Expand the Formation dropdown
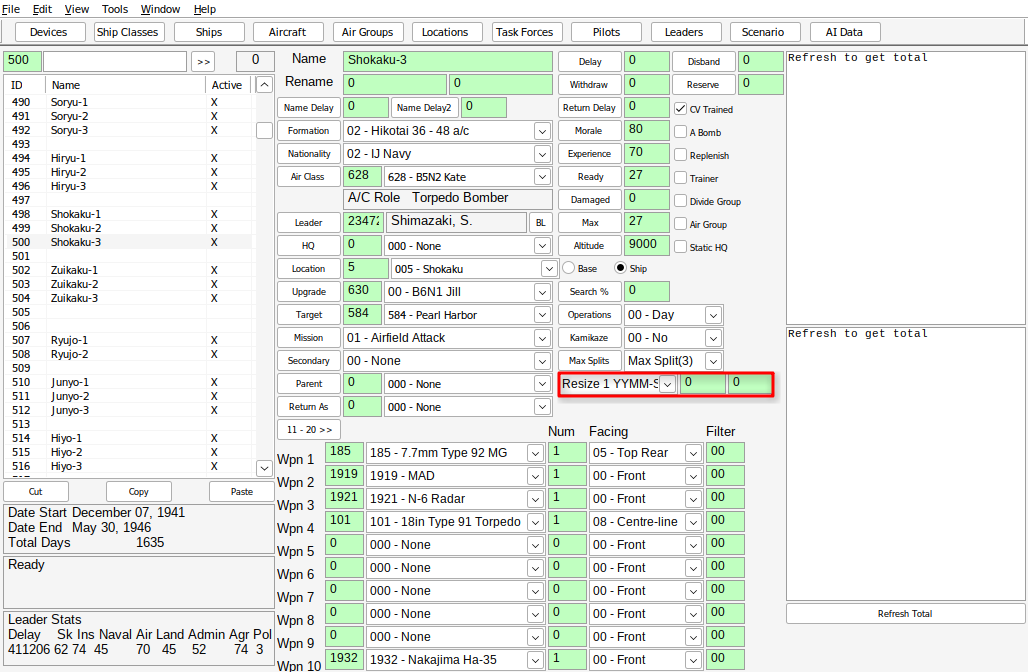The image size is (1028, 672). point(542,131)
